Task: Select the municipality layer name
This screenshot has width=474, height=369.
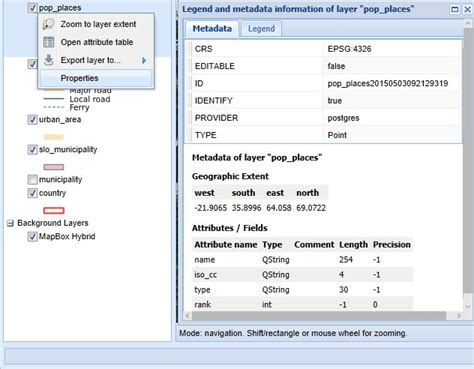Action: [60, 180]
